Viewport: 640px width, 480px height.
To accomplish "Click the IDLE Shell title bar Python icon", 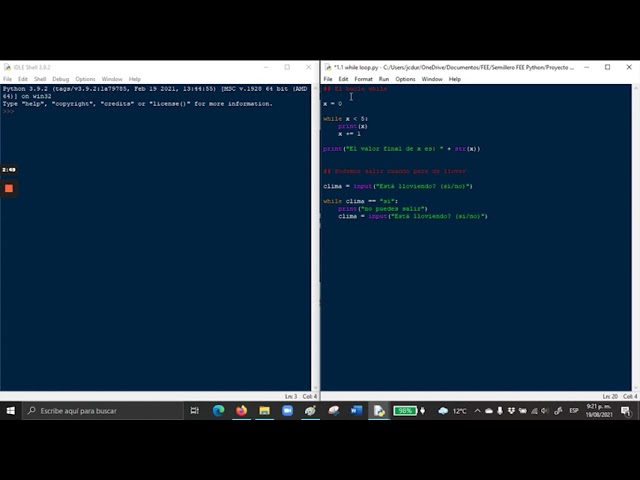I will coord(7,67).
